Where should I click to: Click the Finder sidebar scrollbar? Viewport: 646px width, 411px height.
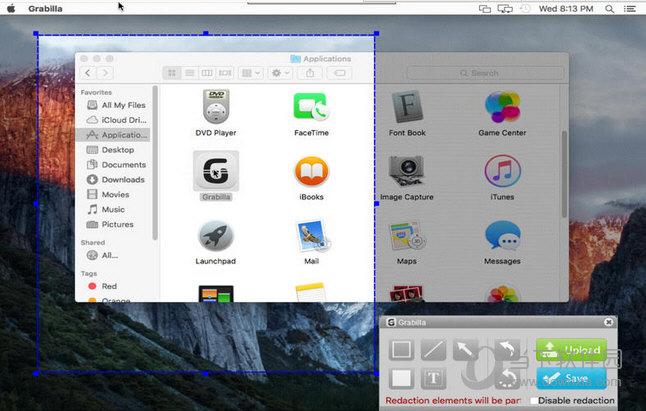pos(155,163)
